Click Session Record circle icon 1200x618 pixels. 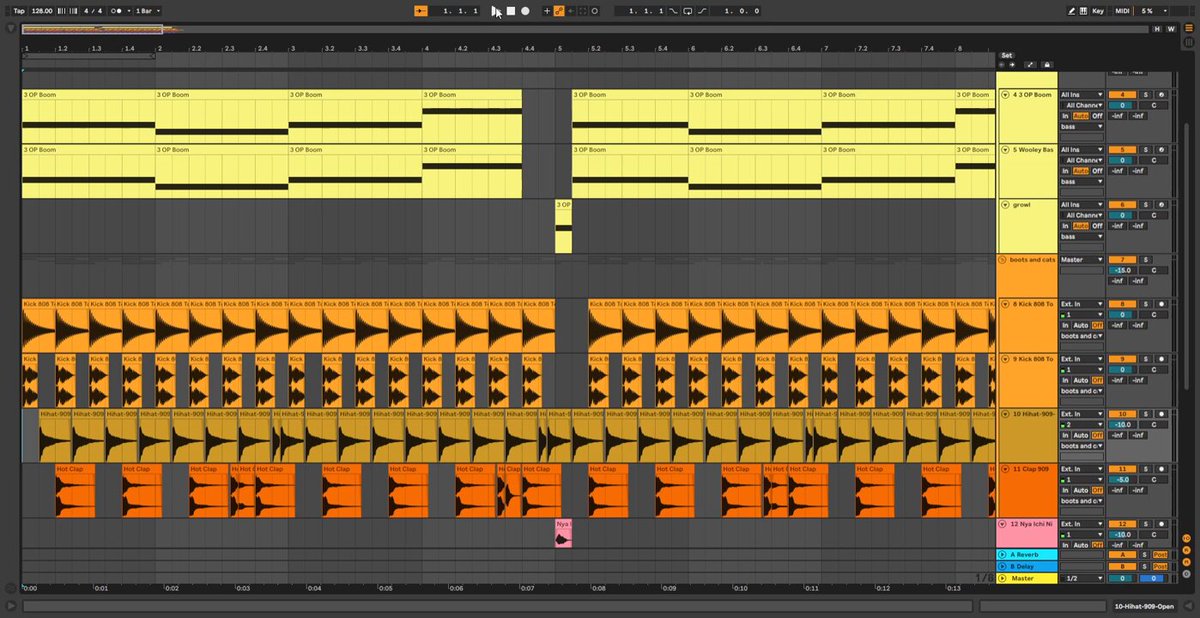click(x=595, y=10)
